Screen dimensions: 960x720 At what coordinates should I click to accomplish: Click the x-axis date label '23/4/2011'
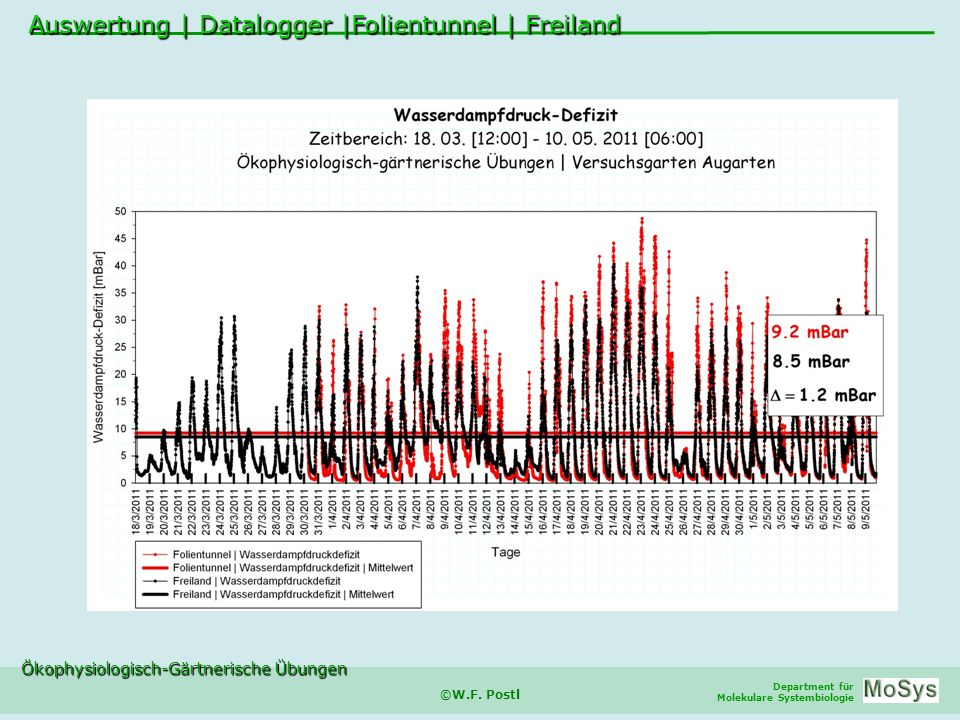[642, 512]
